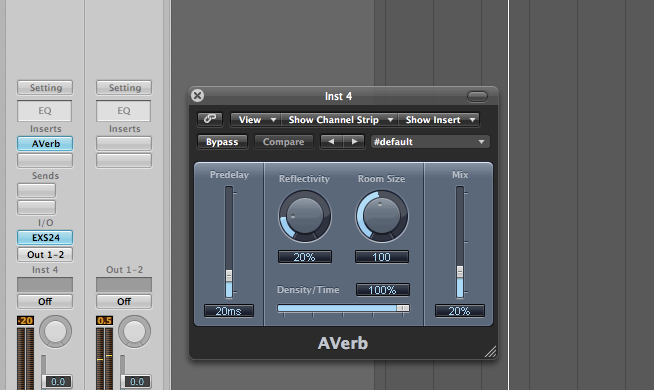Click first insert slot on Out 1-2 strip

coord(124,143)
